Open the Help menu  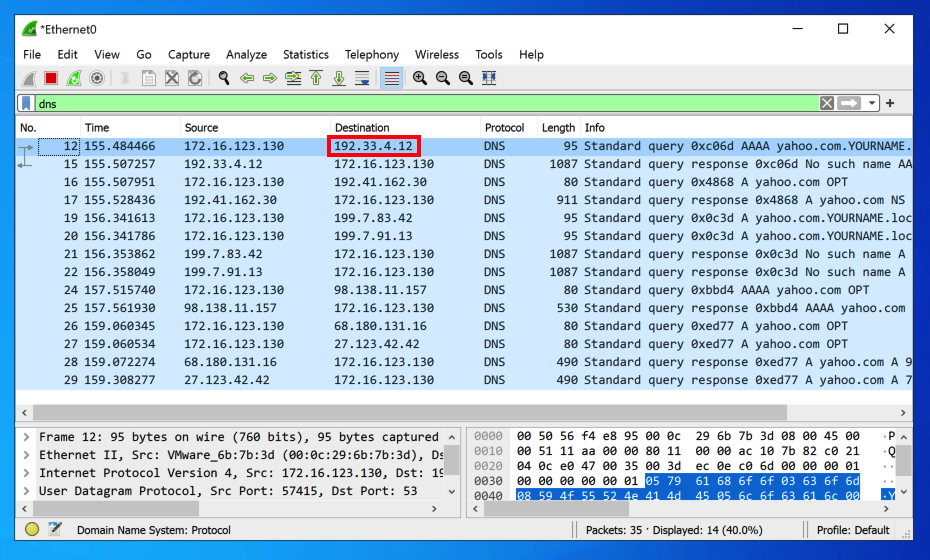point(531,55)
